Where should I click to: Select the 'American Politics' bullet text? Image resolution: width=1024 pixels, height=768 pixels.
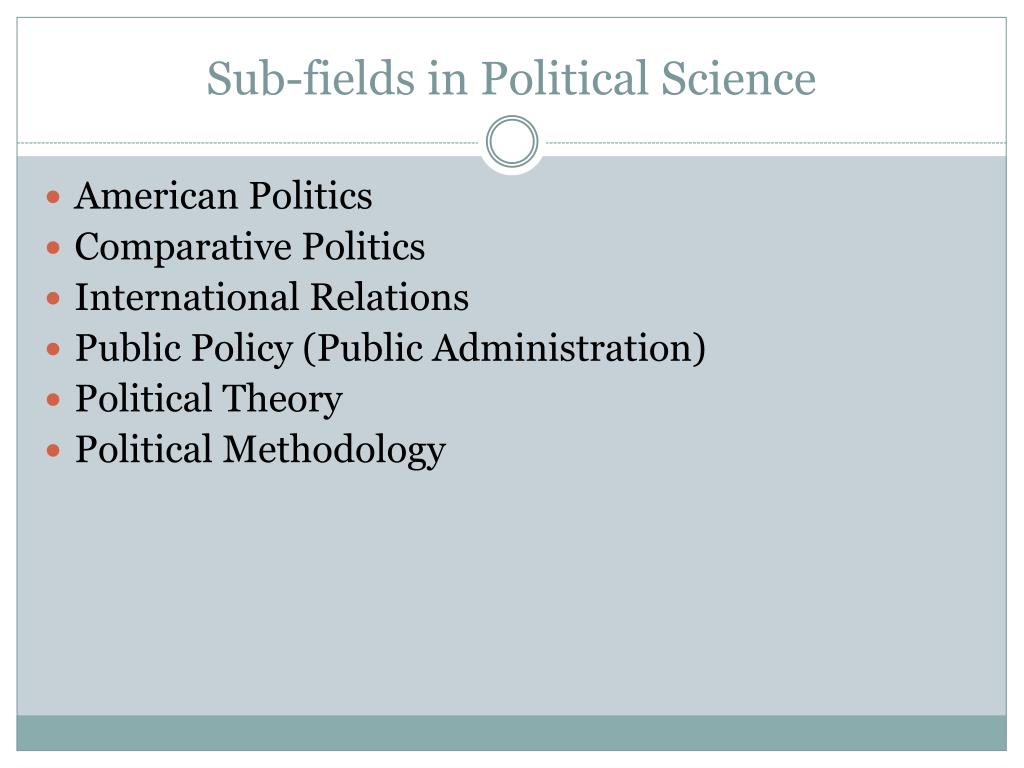coord(223,195)
